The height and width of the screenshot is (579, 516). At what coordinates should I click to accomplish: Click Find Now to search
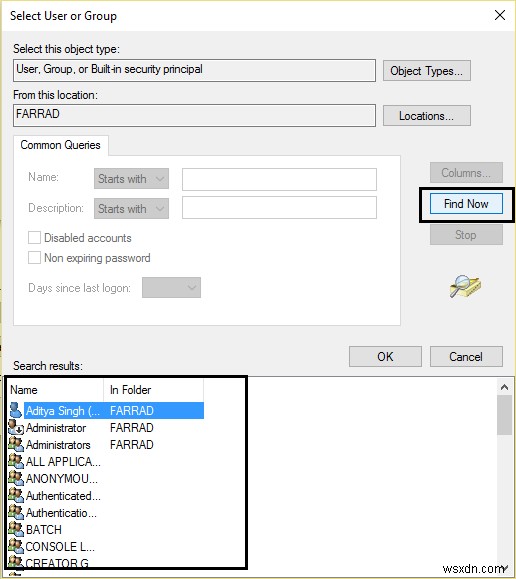(x=466, y=204)
